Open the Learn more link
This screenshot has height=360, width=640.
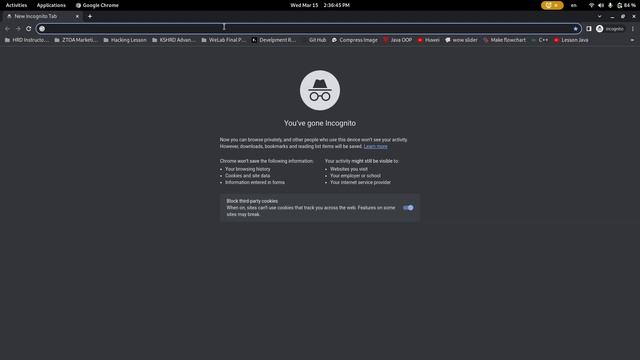[376, 147]
